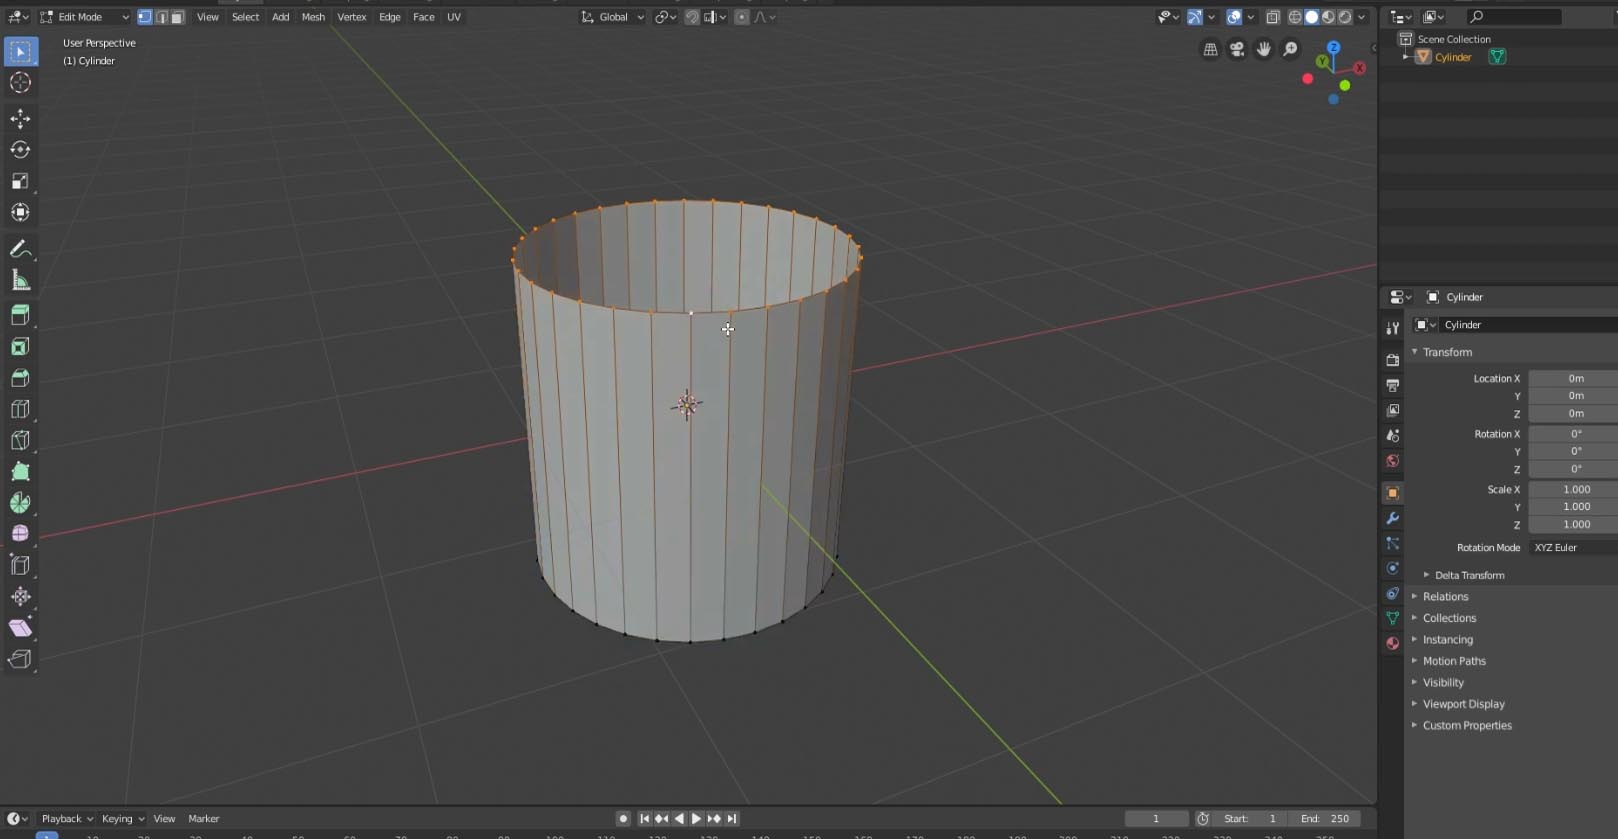1618x839 pixels.
Task: Open the UV menu
Action: pyautogui.click(x=454, y=17)
